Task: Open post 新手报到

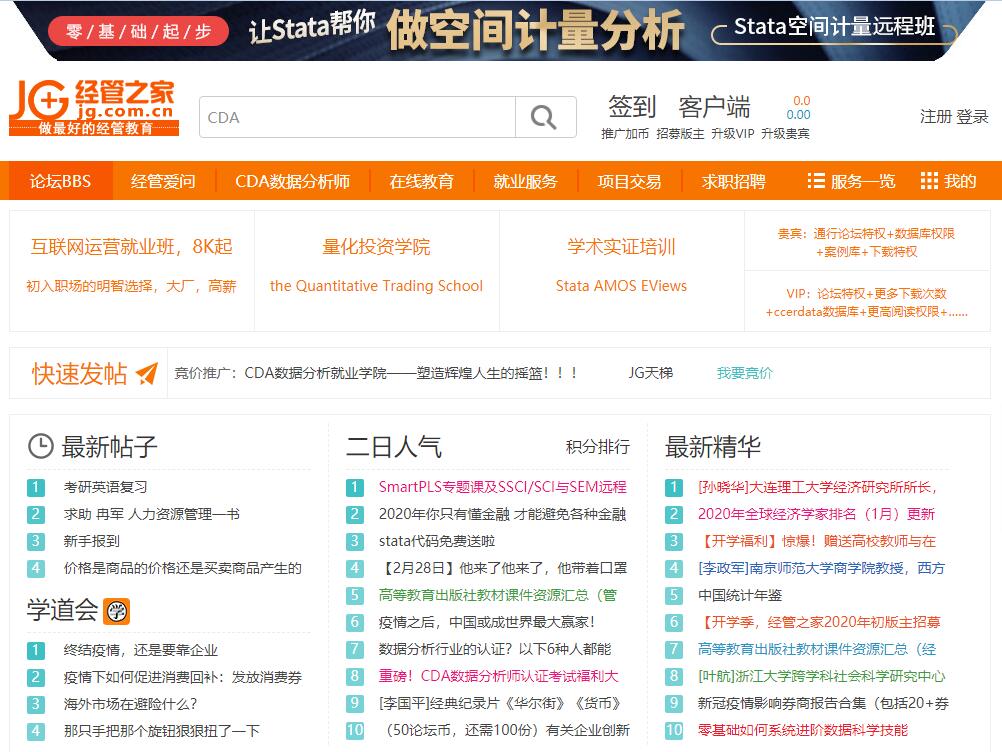Action: [91, 541]
